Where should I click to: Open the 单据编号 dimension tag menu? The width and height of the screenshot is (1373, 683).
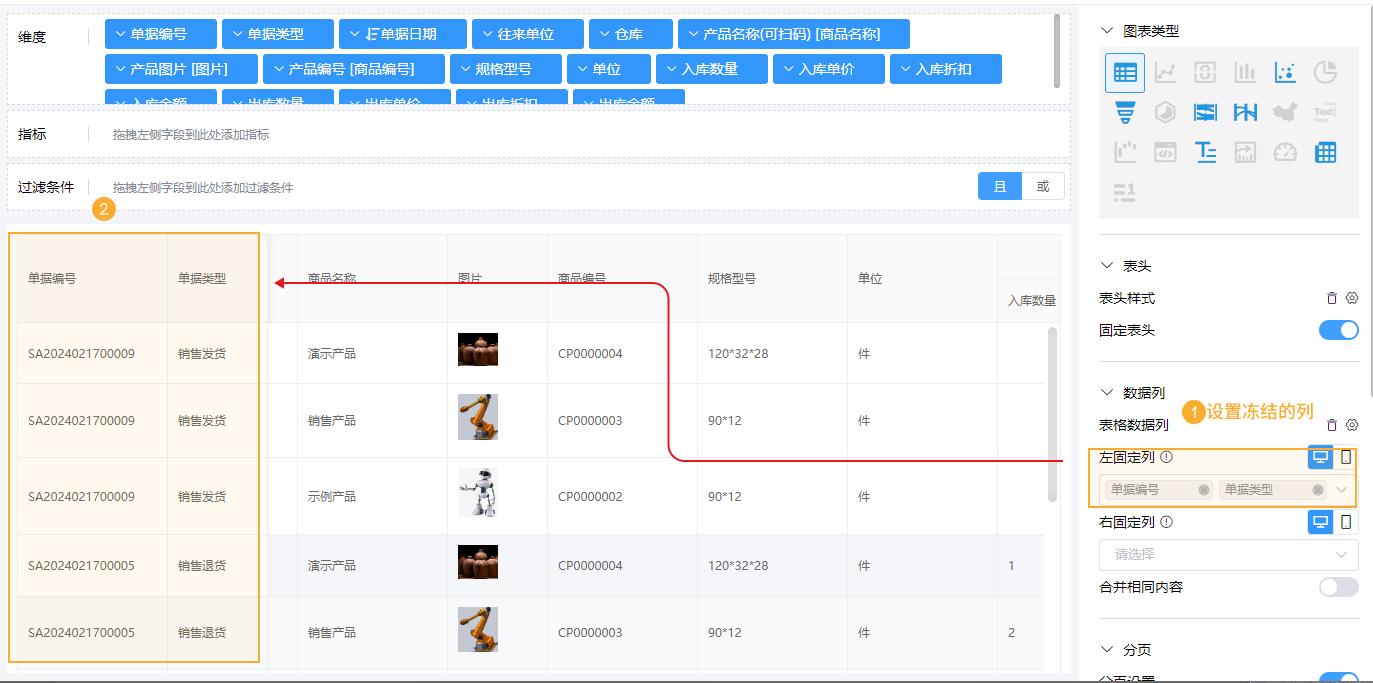160,34
